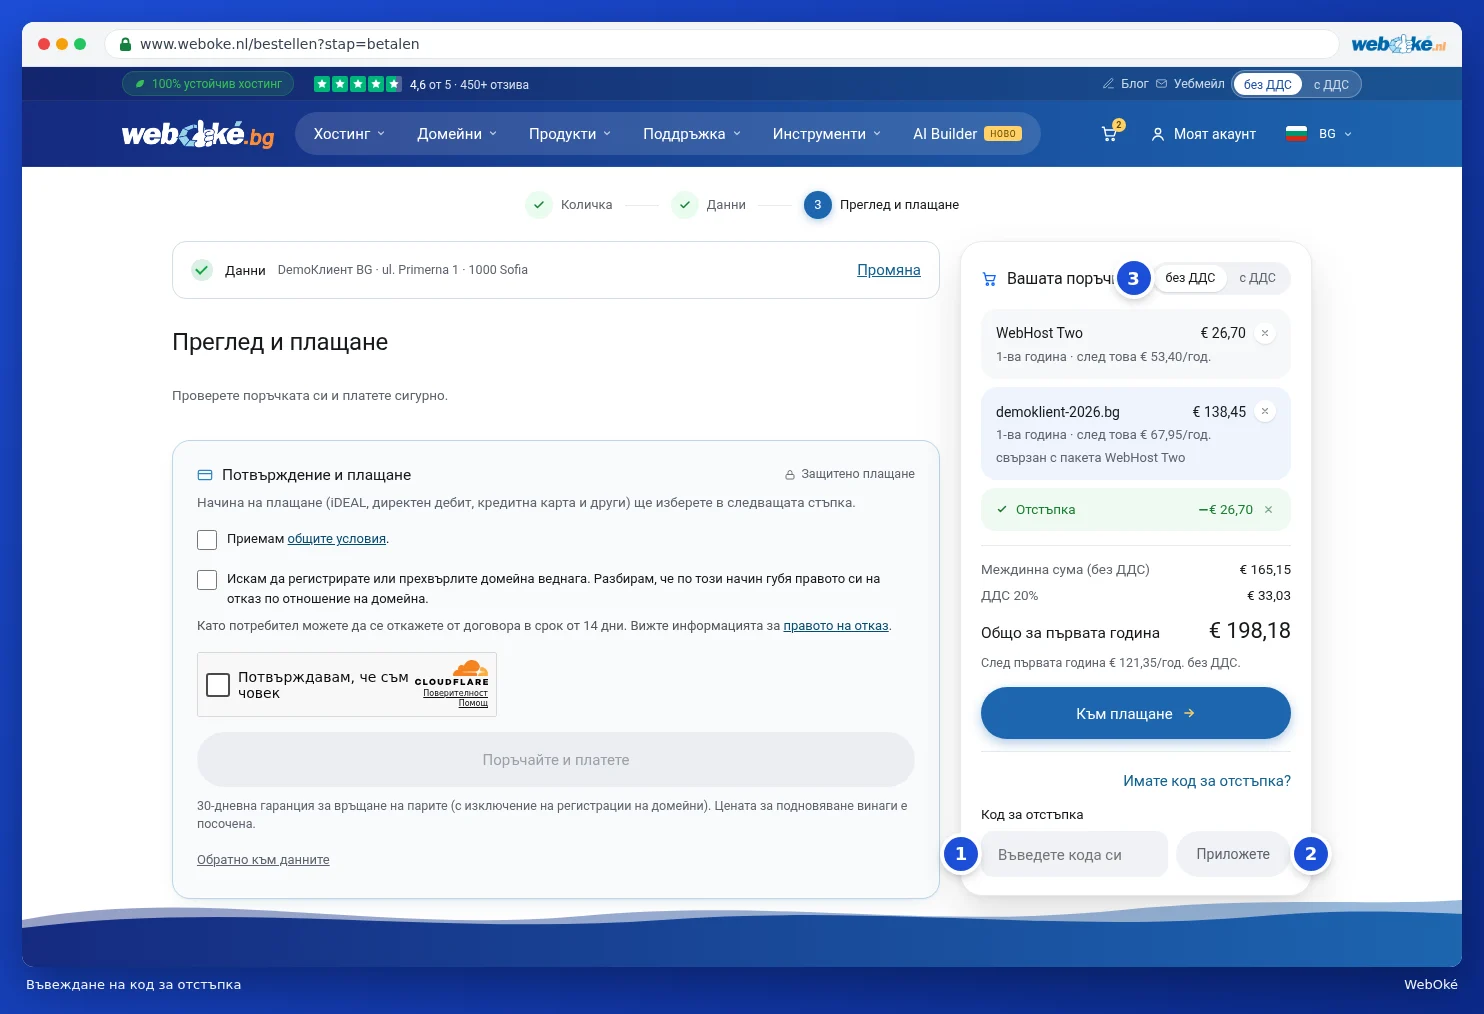Click the Приложете discount button

click(x=1233, y=854)
